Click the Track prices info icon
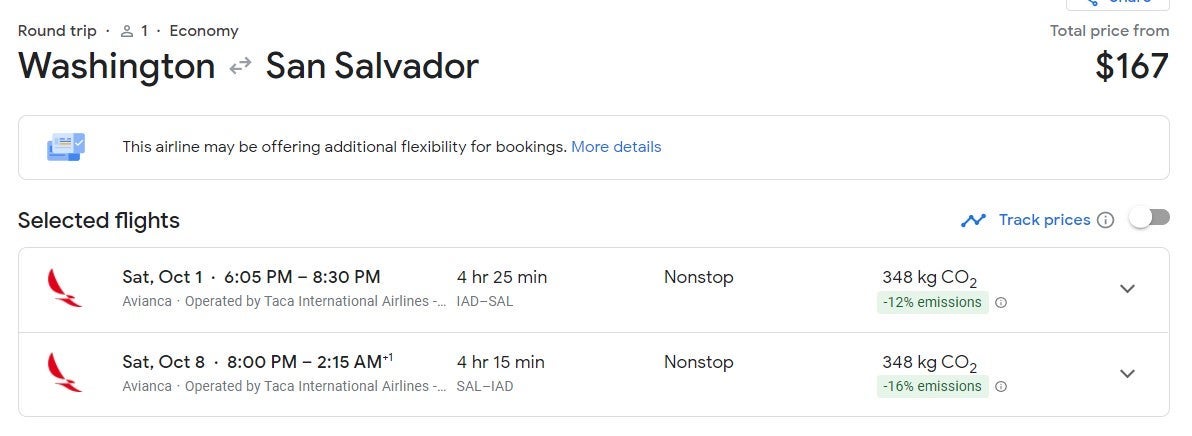The width and height of the screenshot is (1192, 436). 1105,220
